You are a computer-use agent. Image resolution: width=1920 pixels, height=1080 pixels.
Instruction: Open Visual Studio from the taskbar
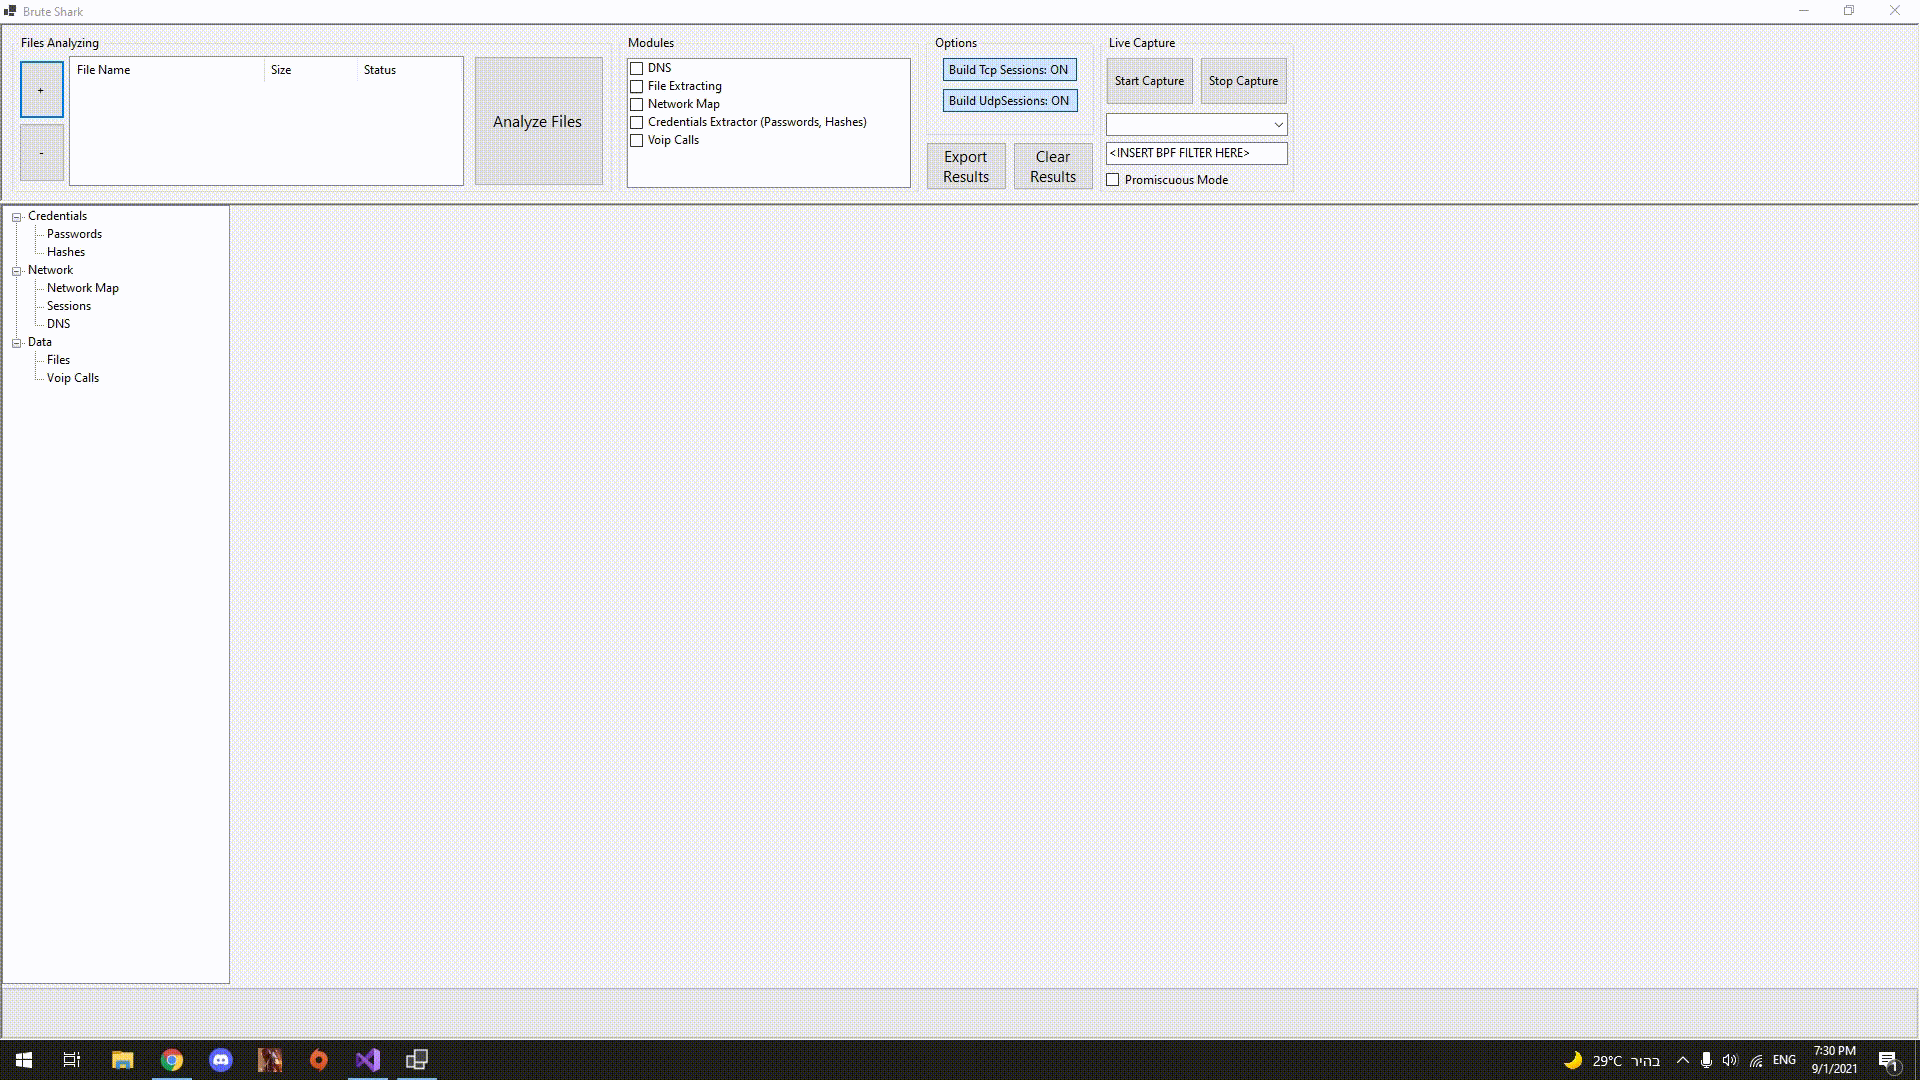click(x=367, y=1060)
